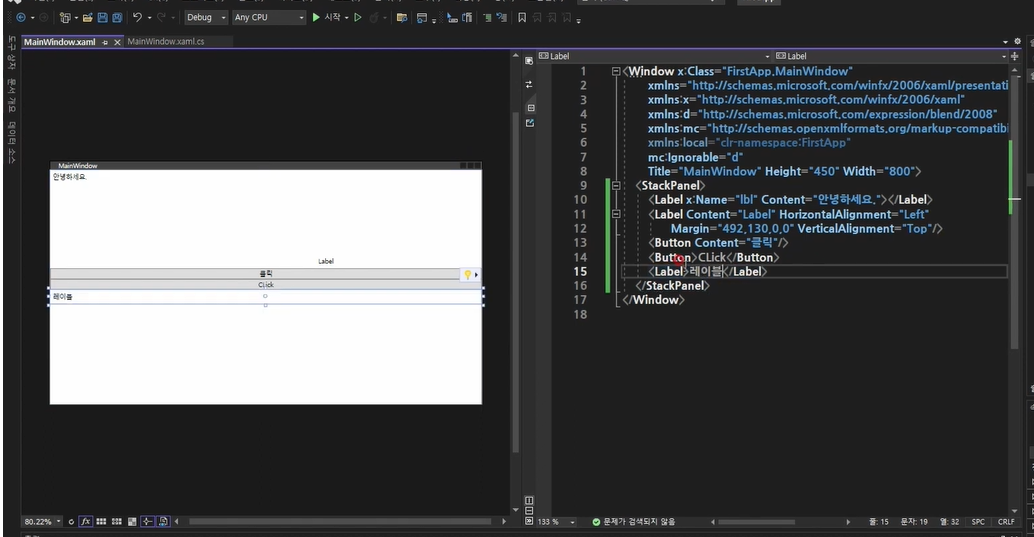
Task: Select the MainWindow.xaml tab
Action: pos(59,42)
